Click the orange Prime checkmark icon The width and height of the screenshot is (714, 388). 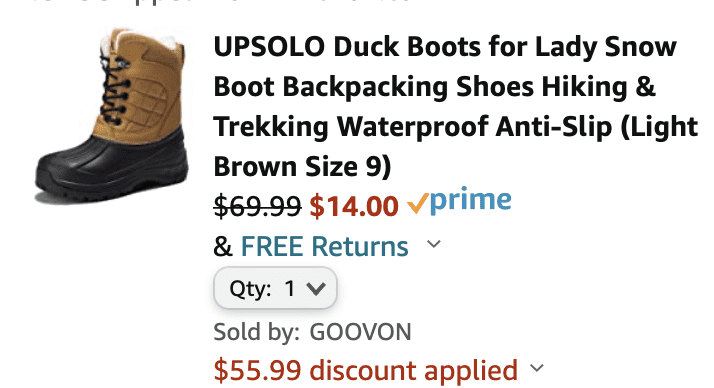418,203
